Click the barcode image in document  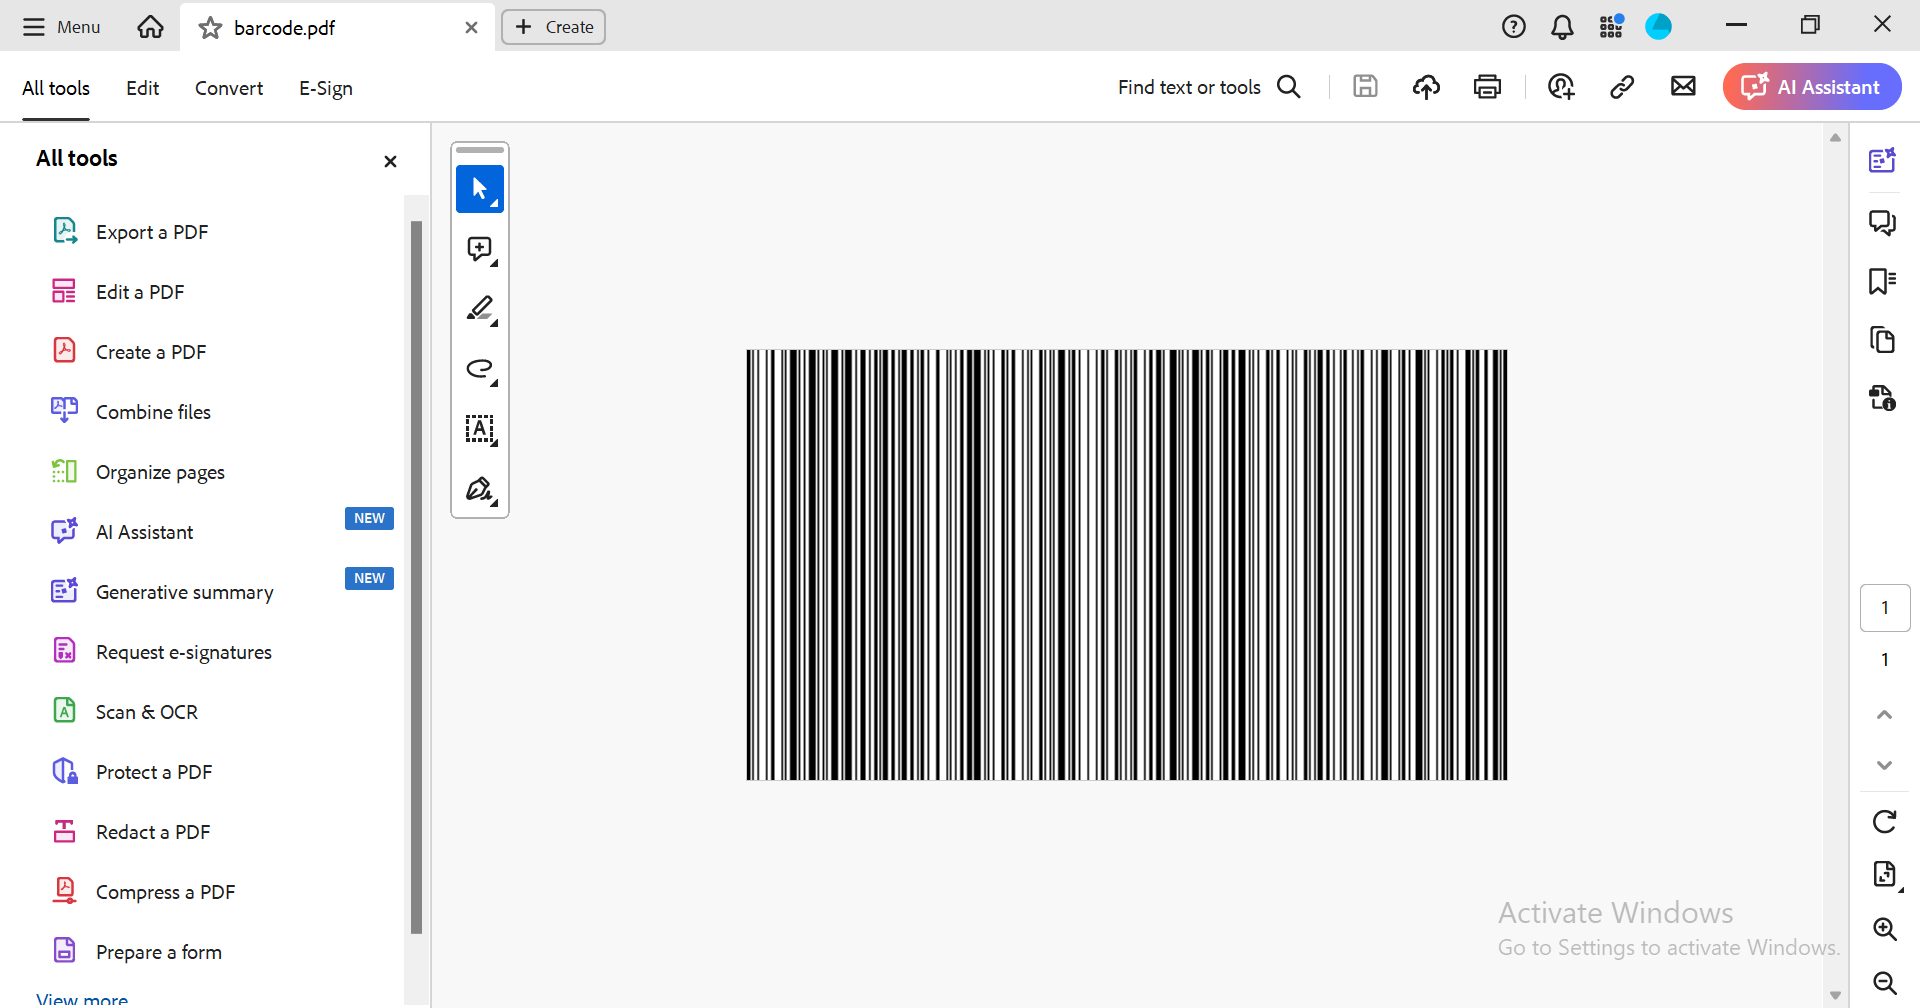coord(1127,565)
